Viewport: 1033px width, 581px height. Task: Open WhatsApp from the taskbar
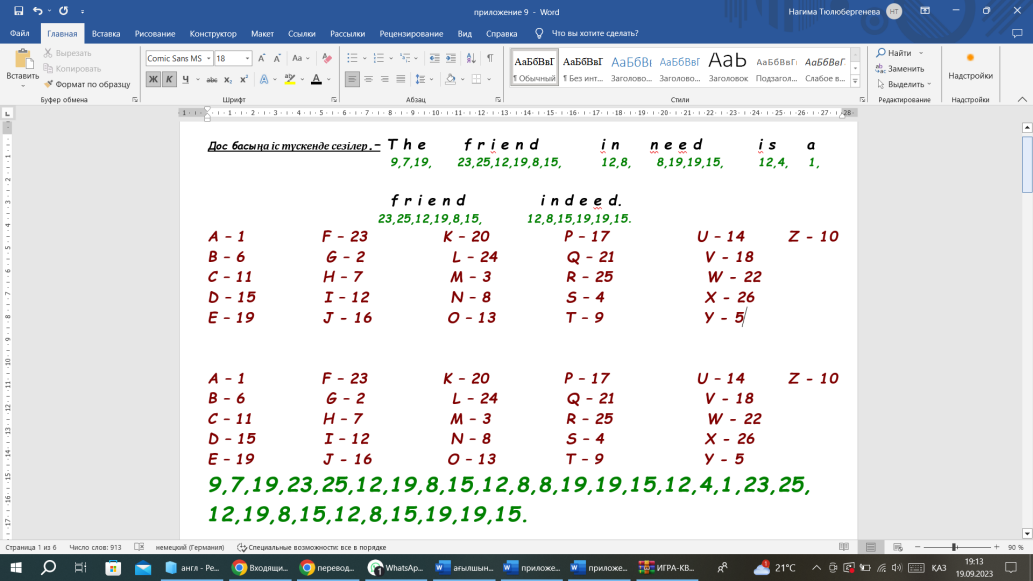396,567
